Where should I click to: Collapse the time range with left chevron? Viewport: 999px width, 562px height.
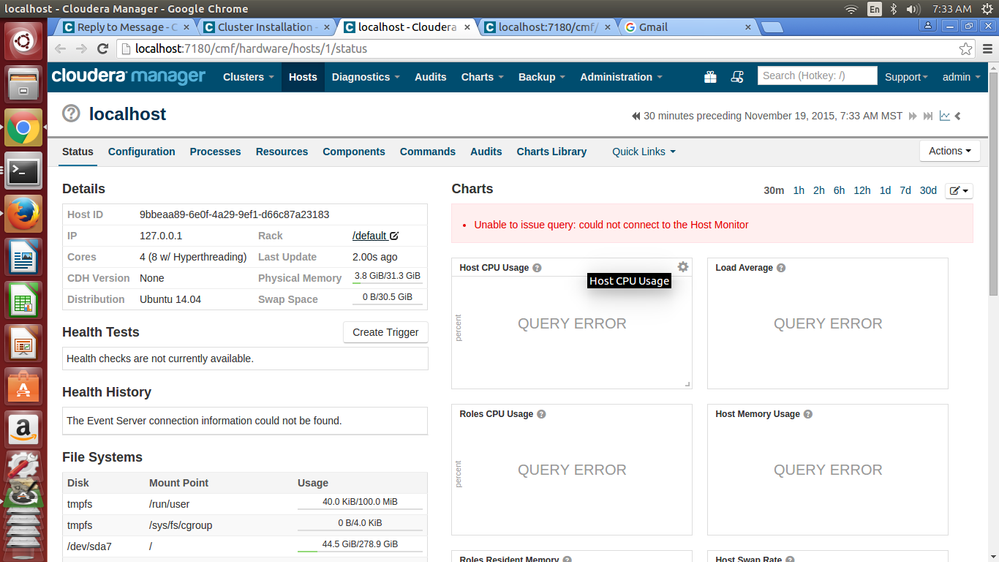click(958, 116)
